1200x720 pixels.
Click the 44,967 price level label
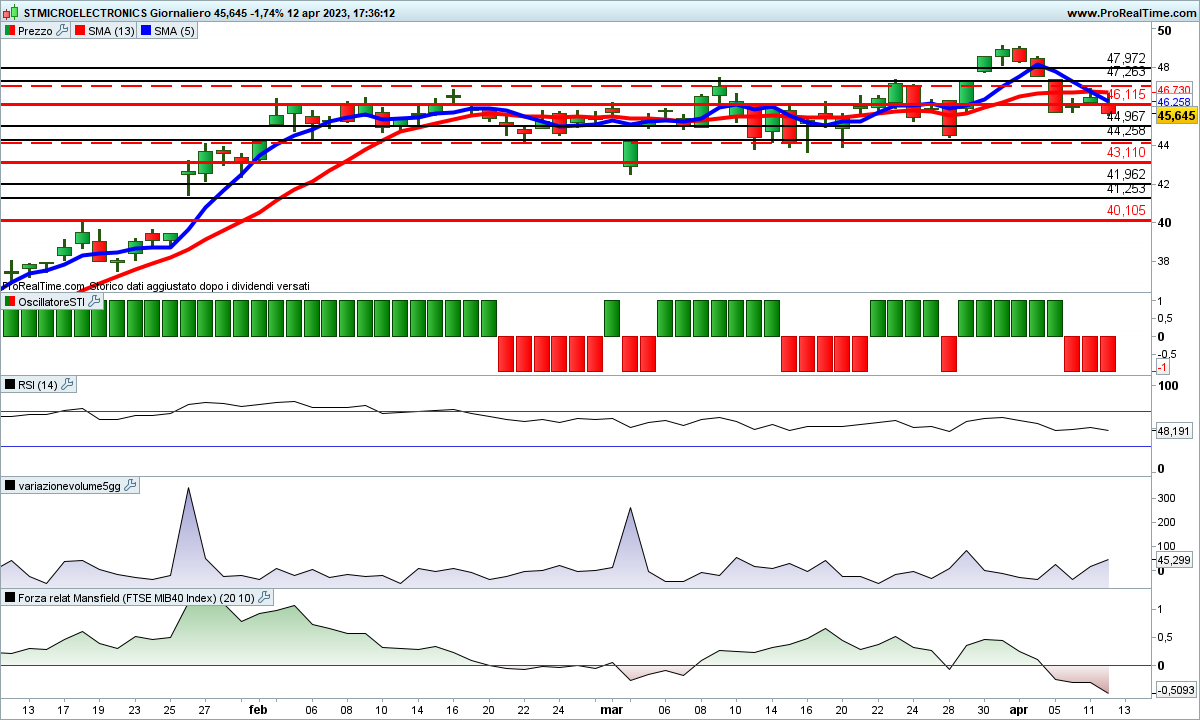[1126, 117]
